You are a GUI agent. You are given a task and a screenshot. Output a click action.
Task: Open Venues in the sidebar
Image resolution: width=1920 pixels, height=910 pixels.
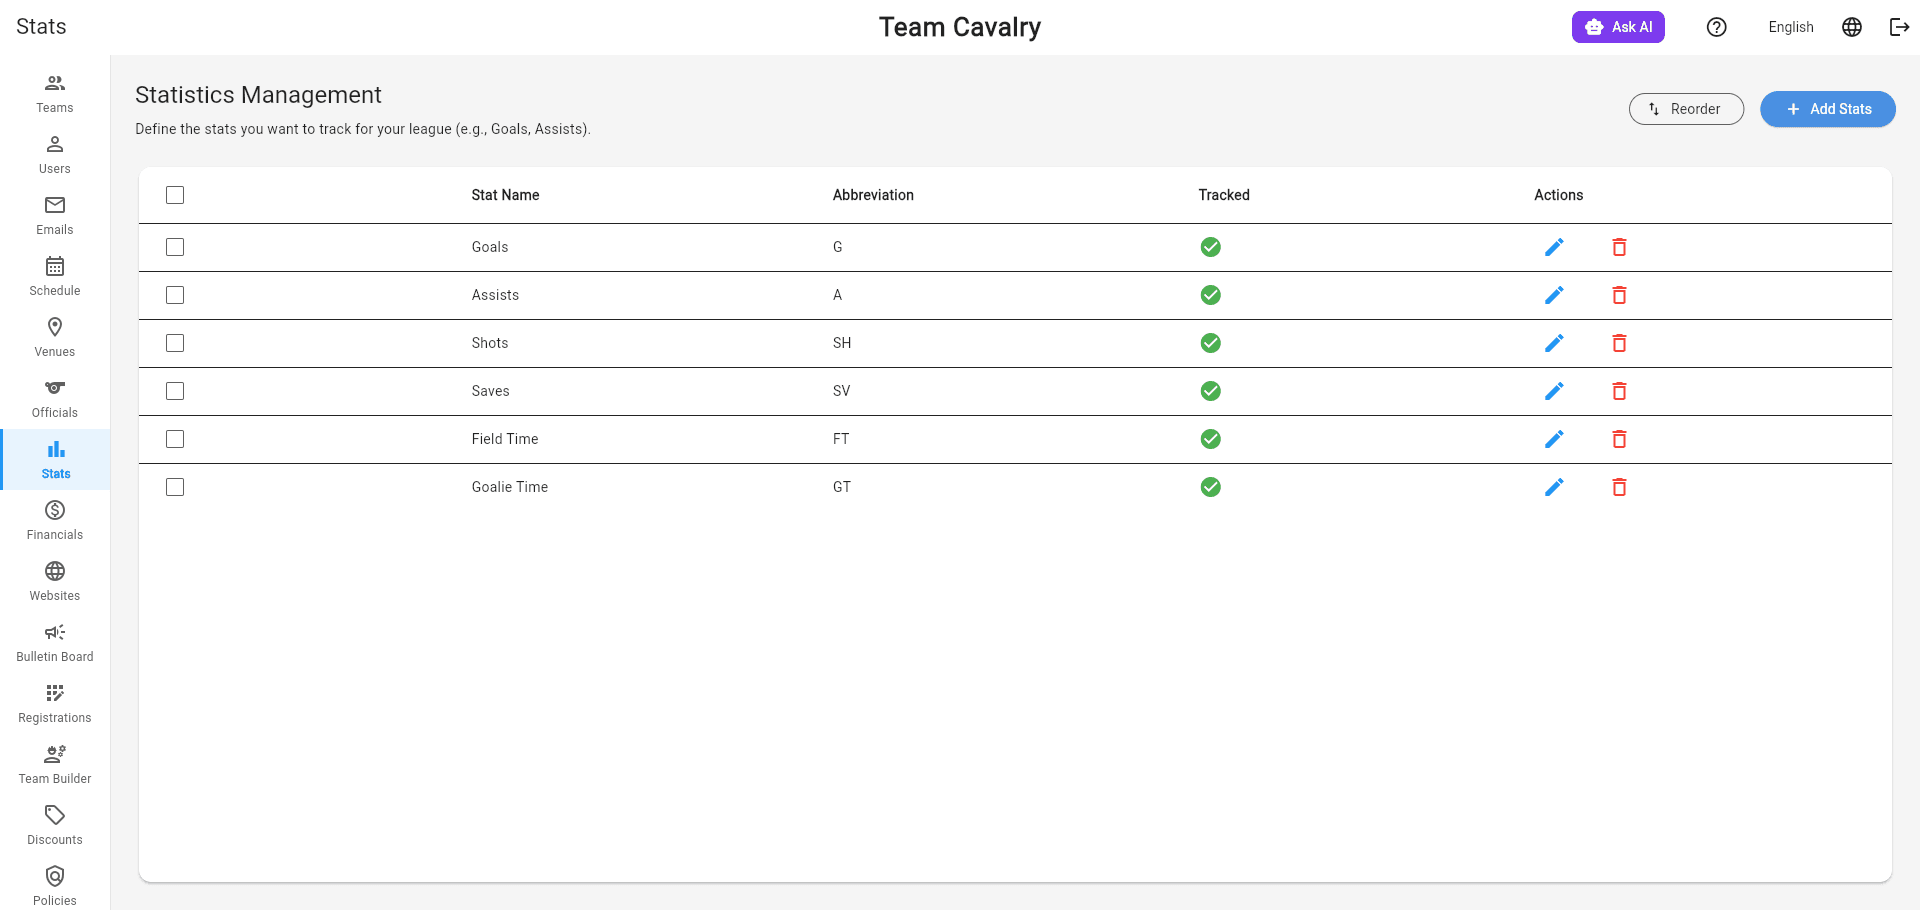click(55, 338)
